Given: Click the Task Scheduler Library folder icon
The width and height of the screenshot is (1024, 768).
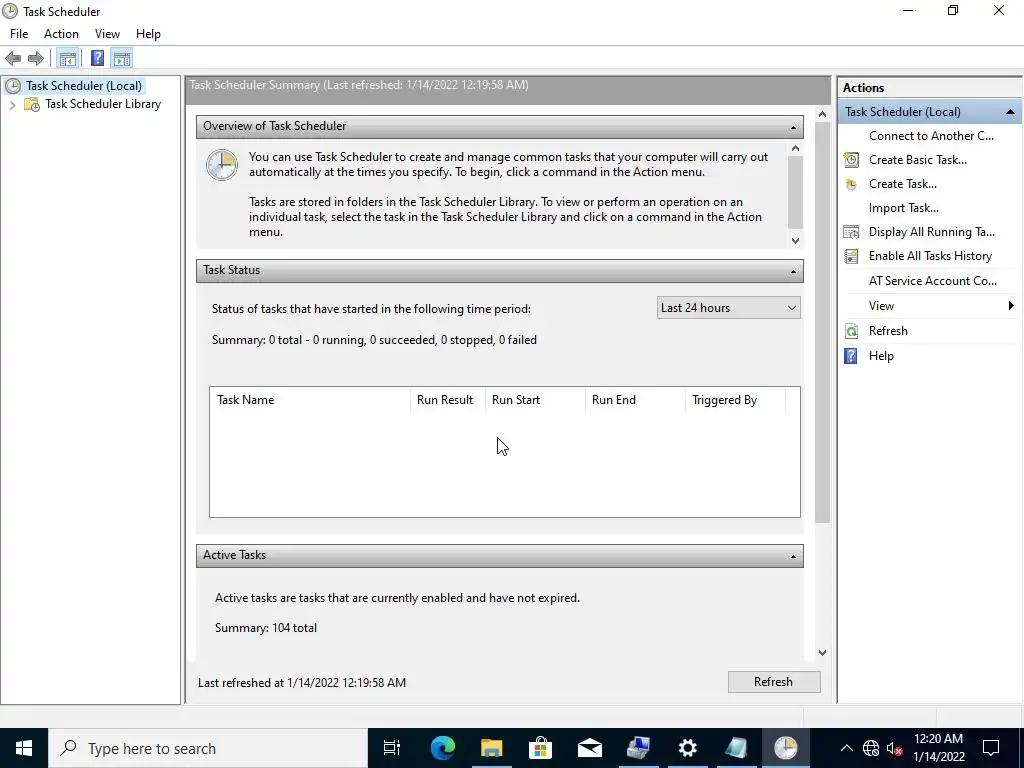Looking at the screenshot, I should (x=31, y=104).
